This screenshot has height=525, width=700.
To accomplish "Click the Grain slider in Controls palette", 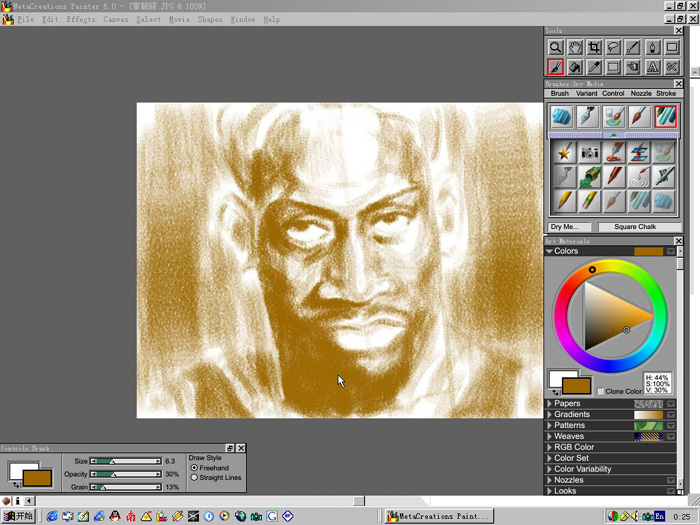I will tap(126, 487).
